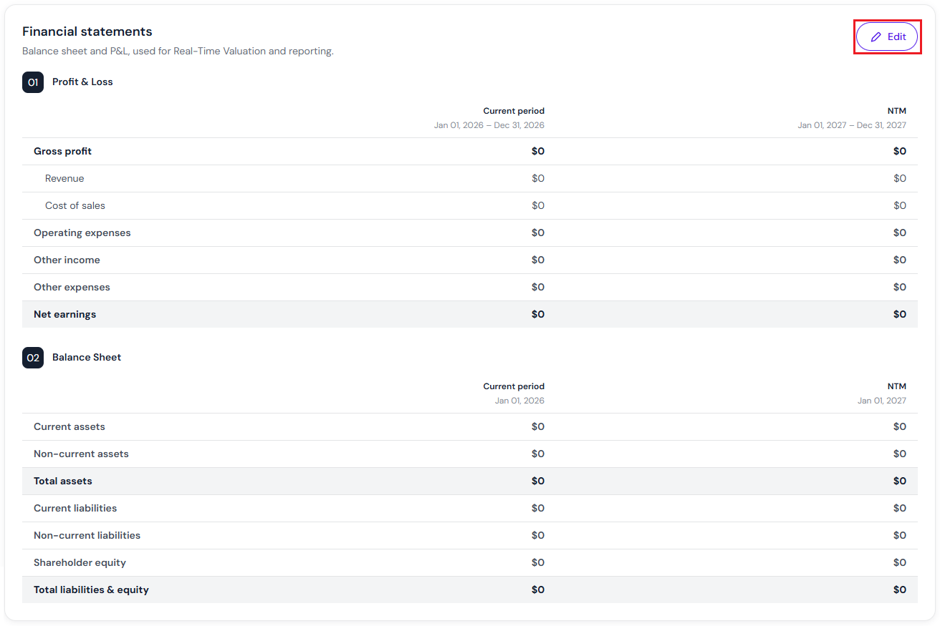Click the 02 badge beside Balance Sheet
The height and width of the screenshot is (626, 940).
click(x=33, y=357)
